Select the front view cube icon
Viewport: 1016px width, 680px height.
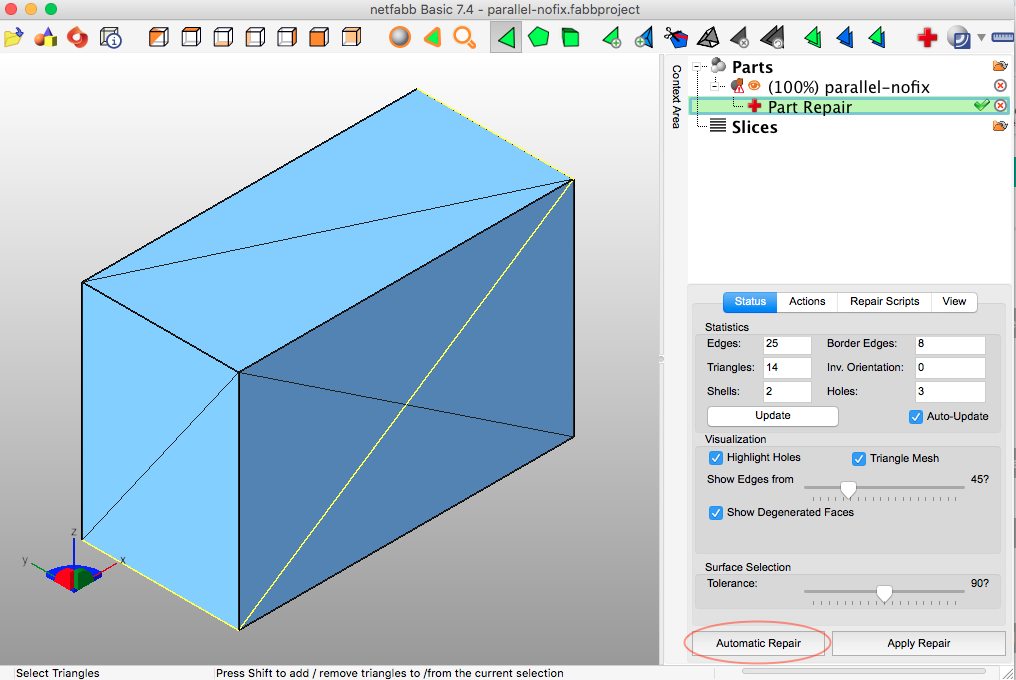click(319, 38)
